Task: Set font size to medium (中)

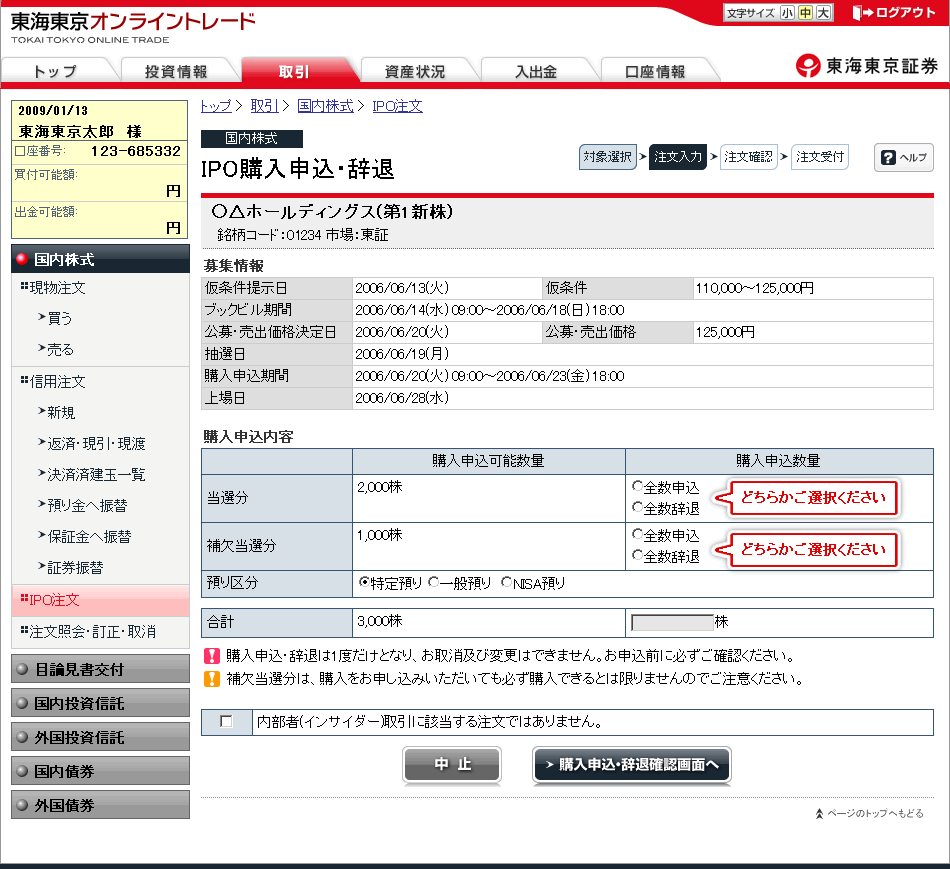Action: click(x=805, y=13)
